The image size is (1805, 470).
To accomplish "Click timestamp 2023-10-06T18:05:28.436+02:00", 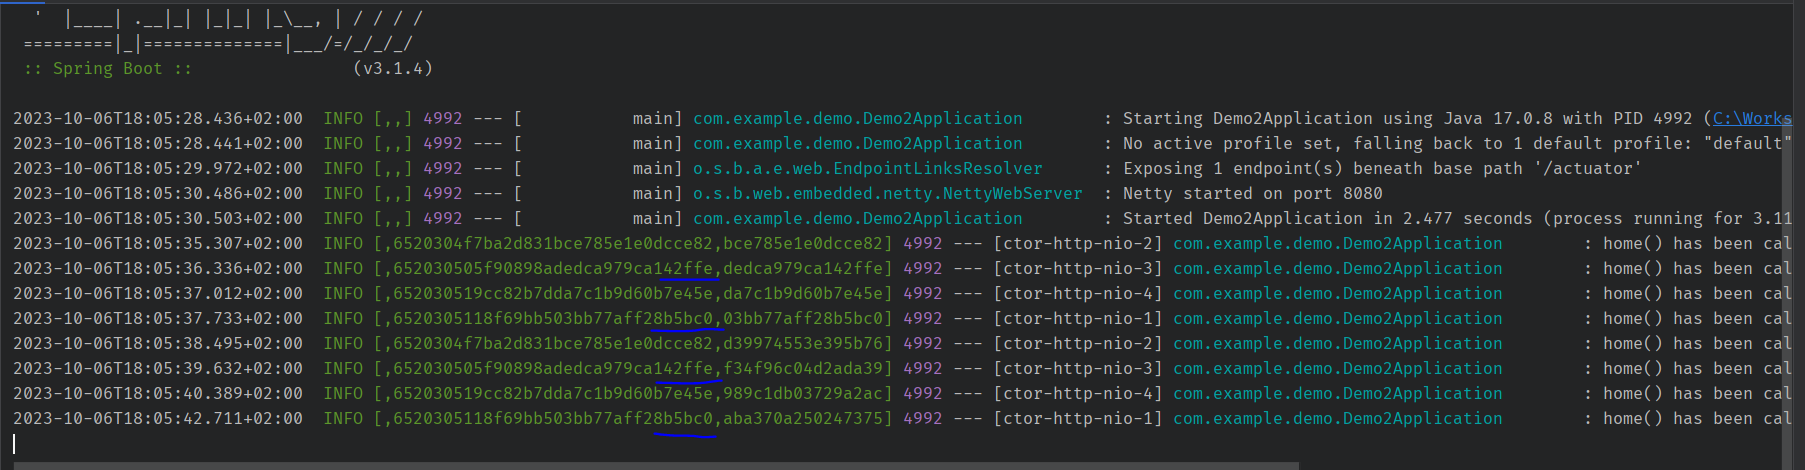I will tap(158, 118).
